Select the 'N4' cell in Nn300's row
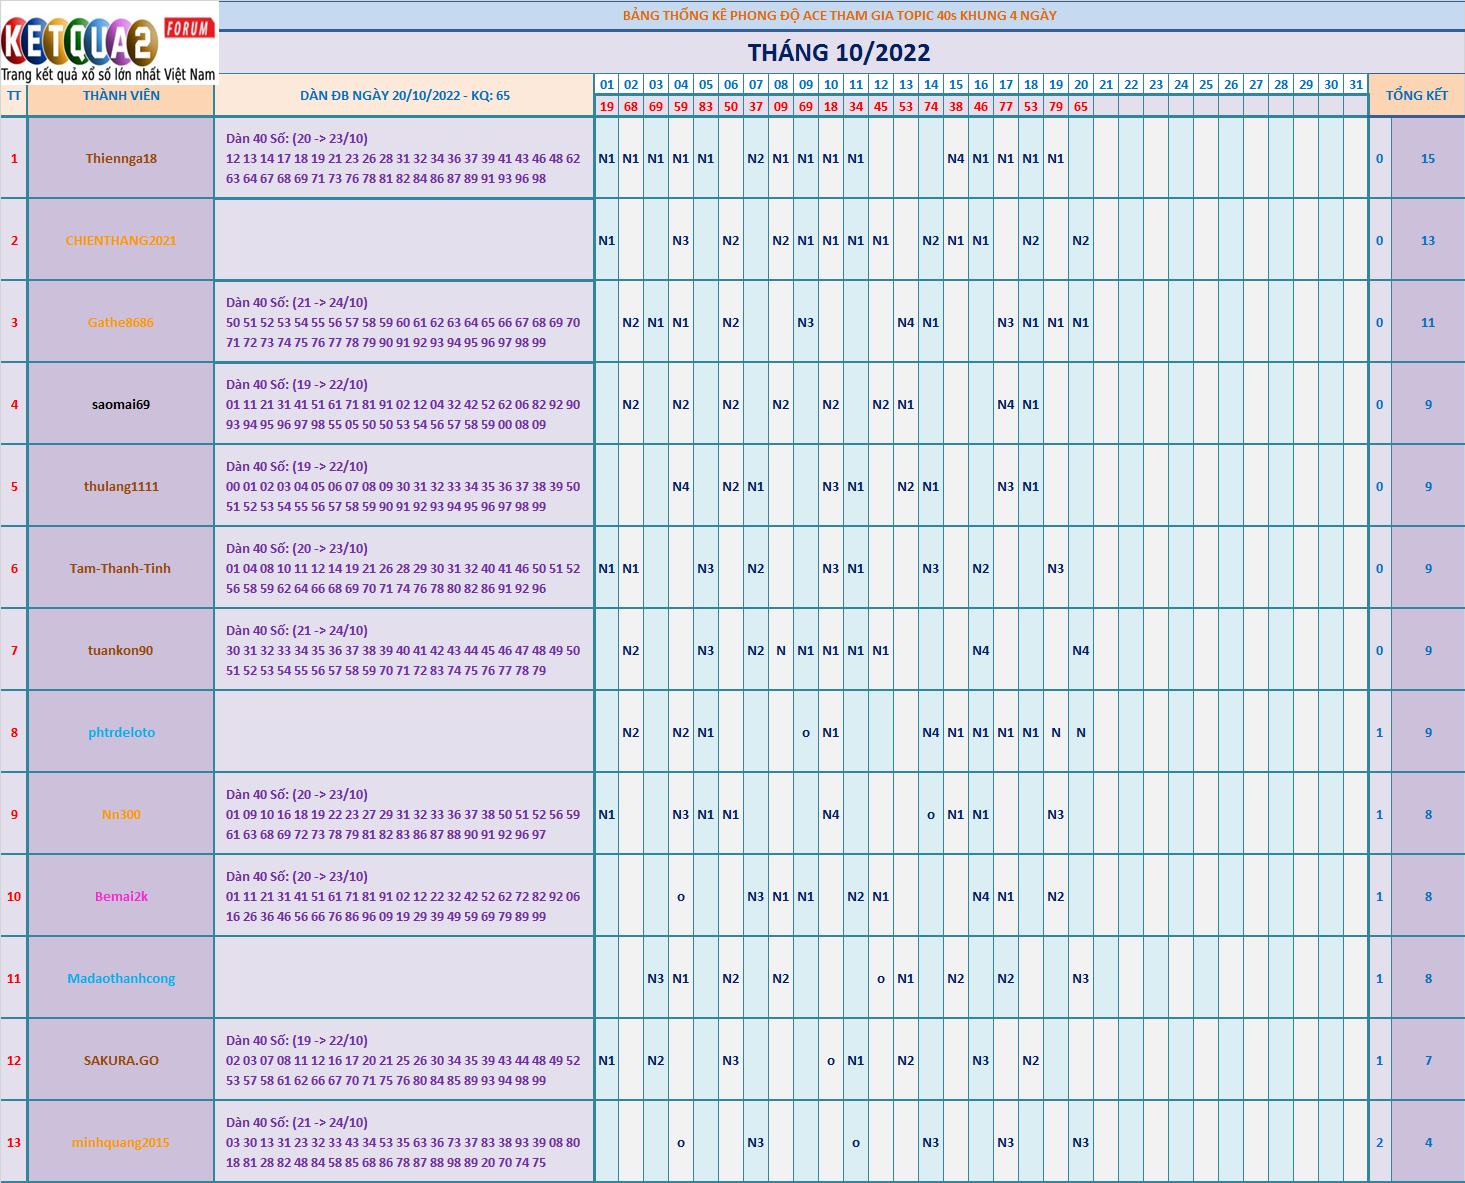Viewport: 1465px width, 1183px height. (831, 814)
